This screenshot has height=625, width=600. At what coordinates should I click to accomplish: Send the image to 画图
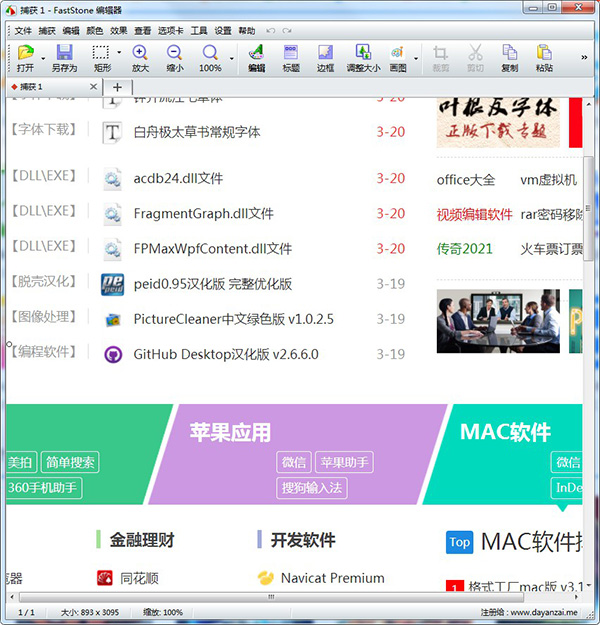click(398, 58)
